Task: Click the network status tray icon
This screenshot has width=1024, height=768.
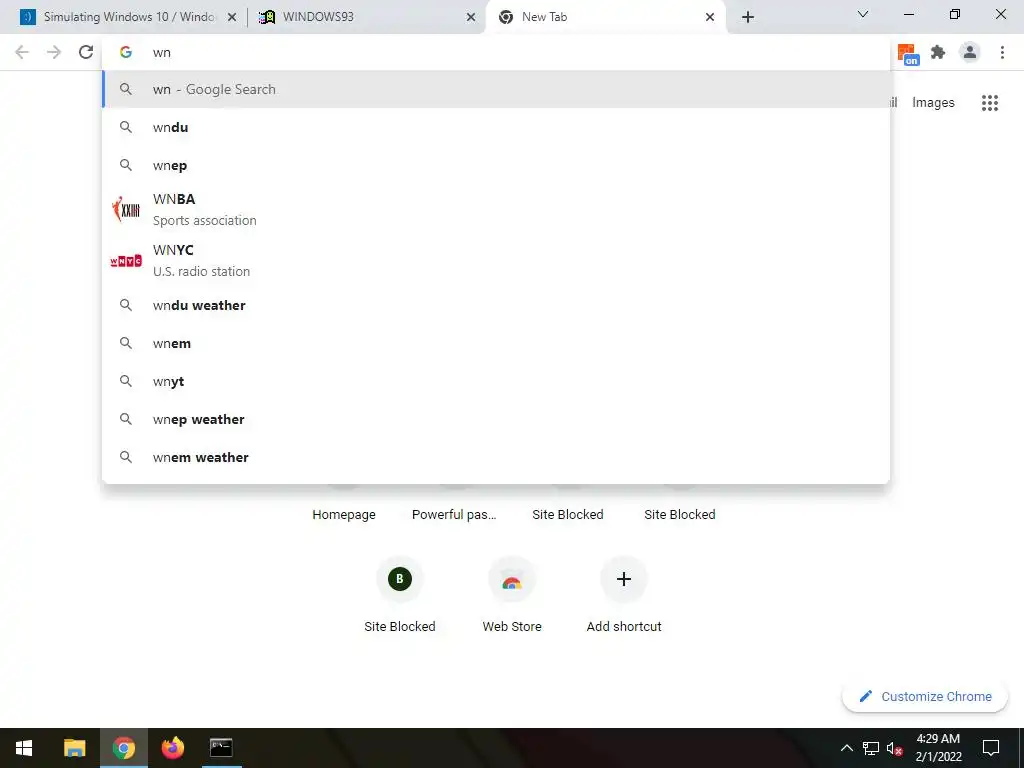Action: point(871,748)
